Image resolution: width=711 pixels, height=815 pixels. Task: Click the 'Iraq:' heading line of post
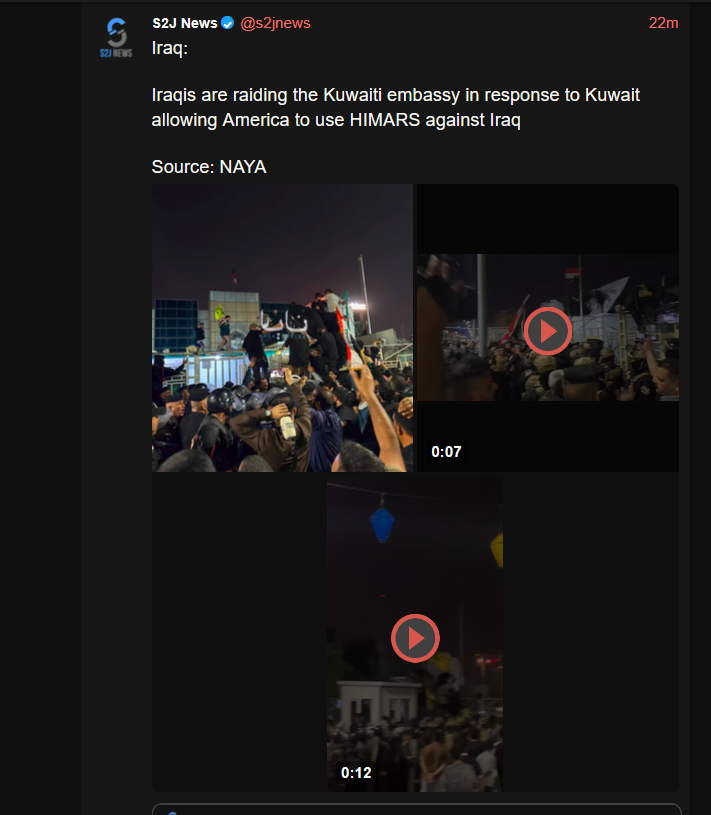point(169,48)
